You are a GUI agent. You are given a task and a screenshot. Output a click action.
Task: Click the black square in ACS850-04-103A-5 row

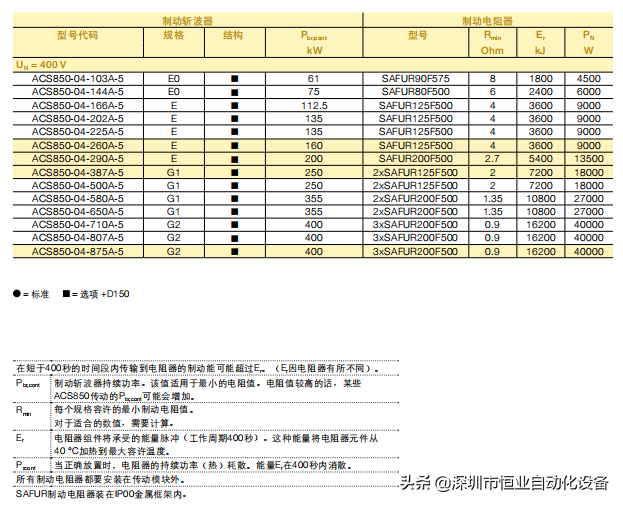tap(234, 79)
